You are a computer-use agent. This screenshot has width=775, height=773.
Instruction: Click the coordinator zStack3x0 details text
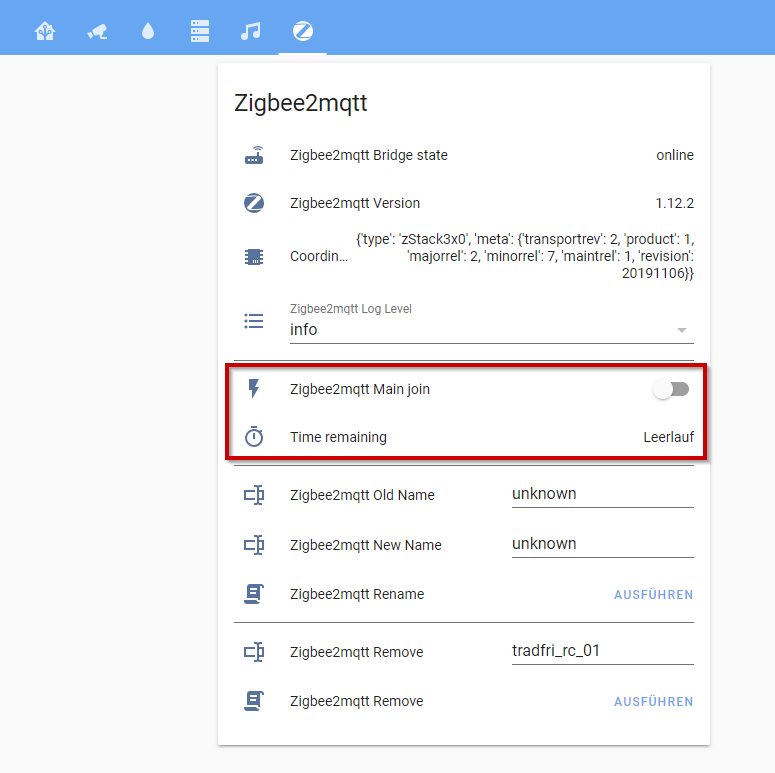(x=525, y=256)
